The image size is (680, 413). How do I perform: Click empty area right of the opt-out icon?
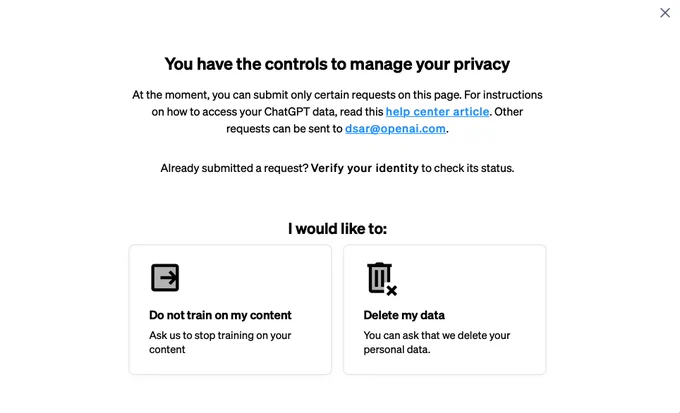[252, 278]
